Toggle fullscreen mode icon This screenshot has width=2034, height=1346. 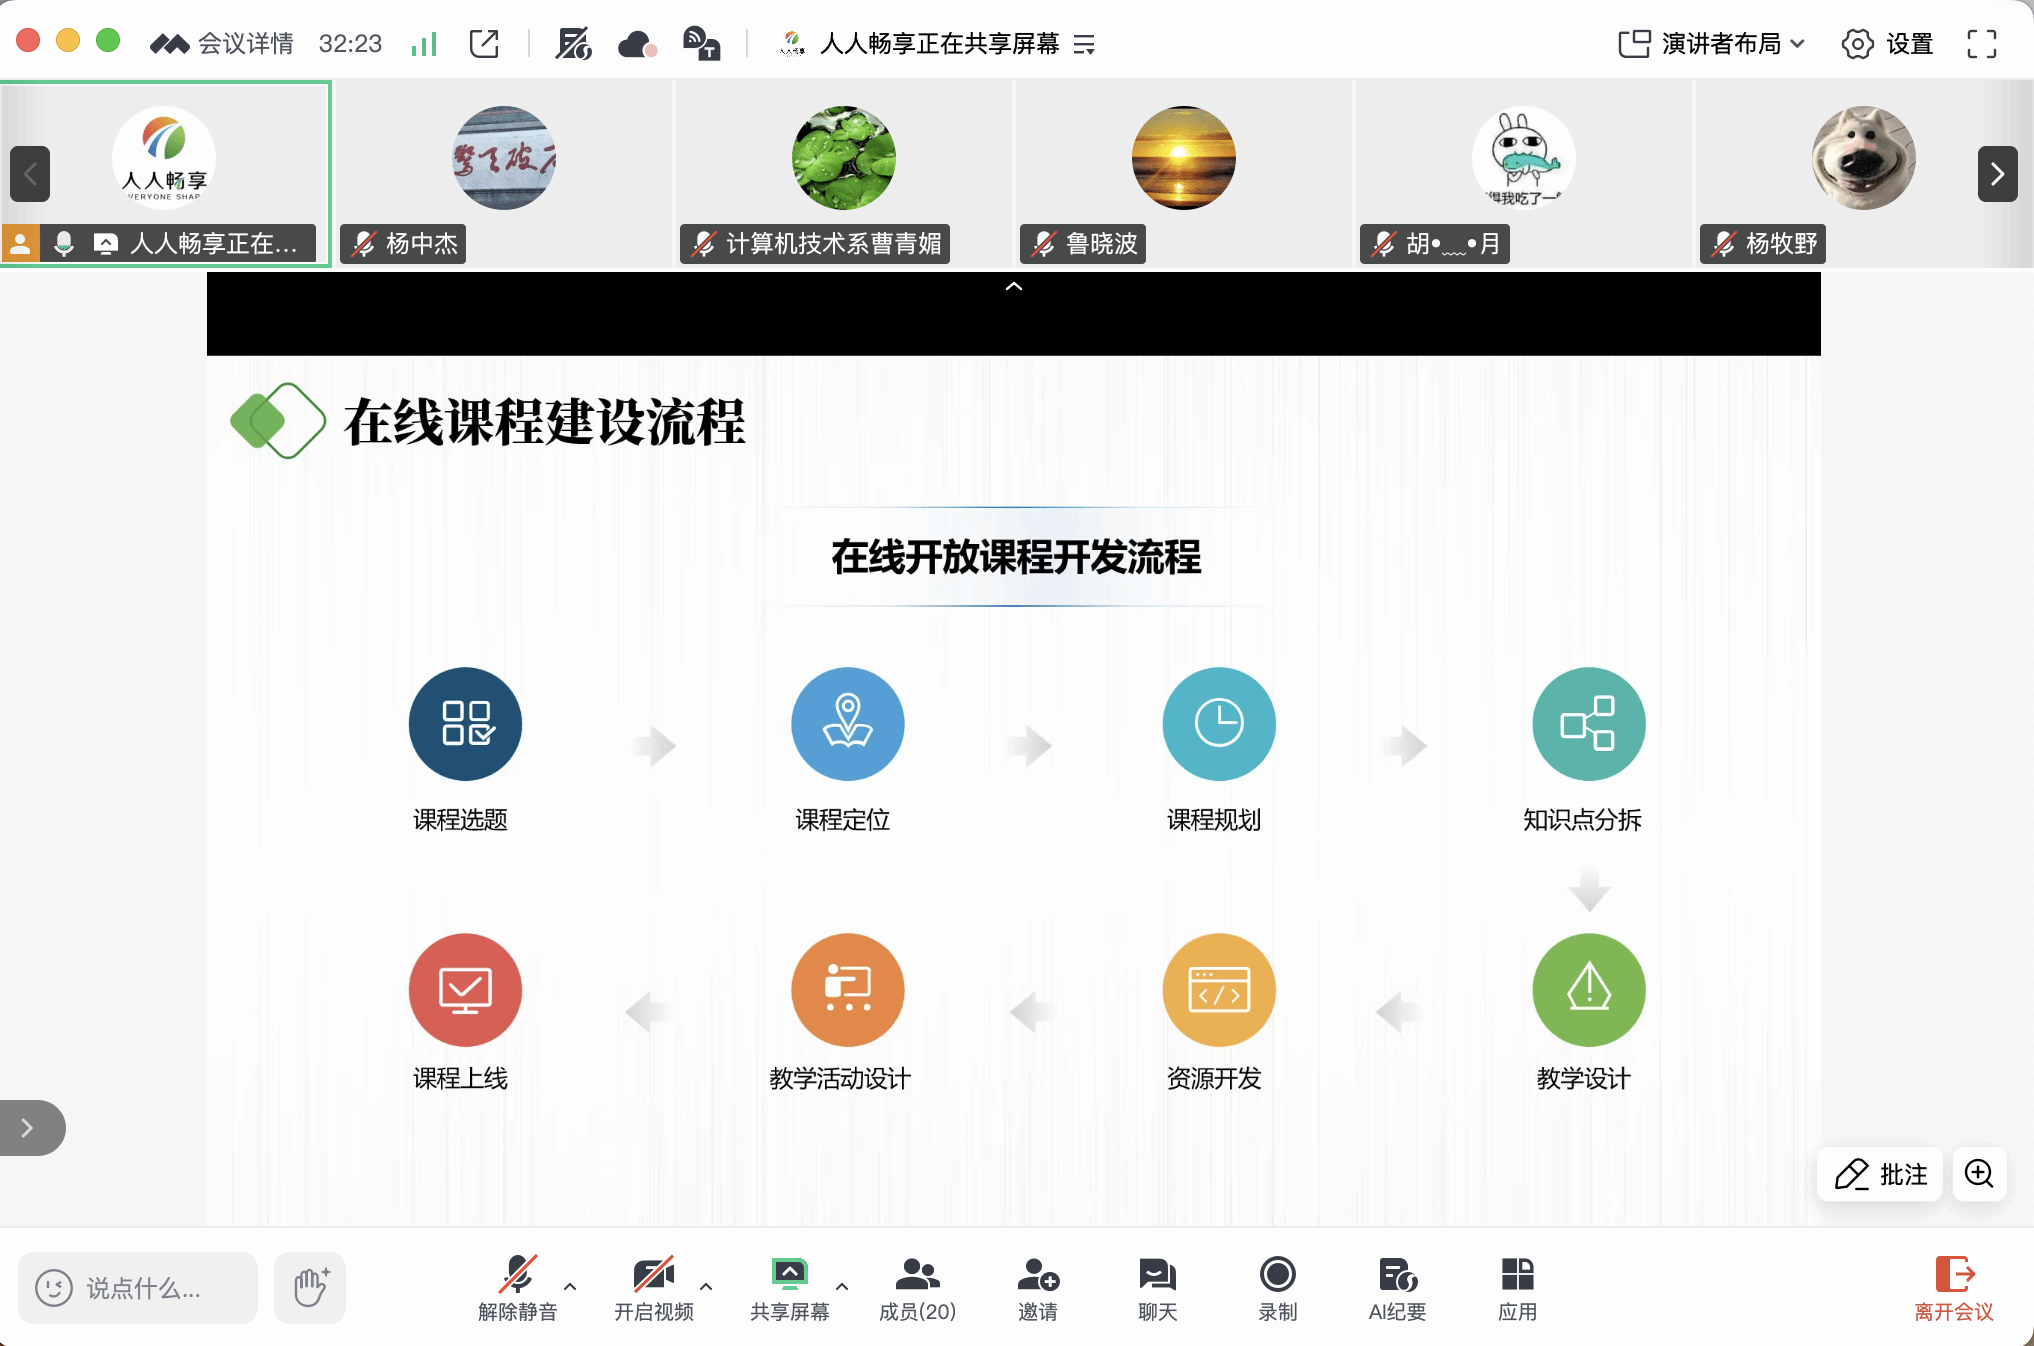coord(1981,44)
